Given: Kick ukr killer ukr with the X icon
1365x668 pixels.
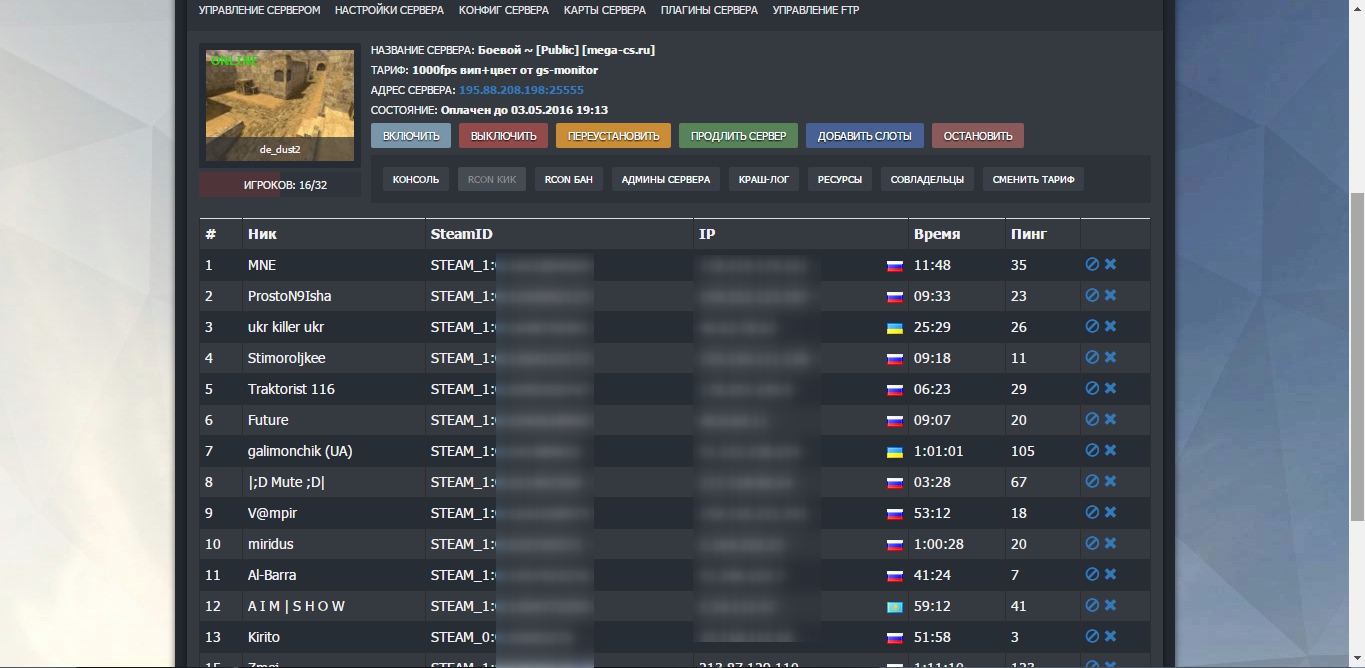Looking at the screenshot, I should pos(1110,326).
